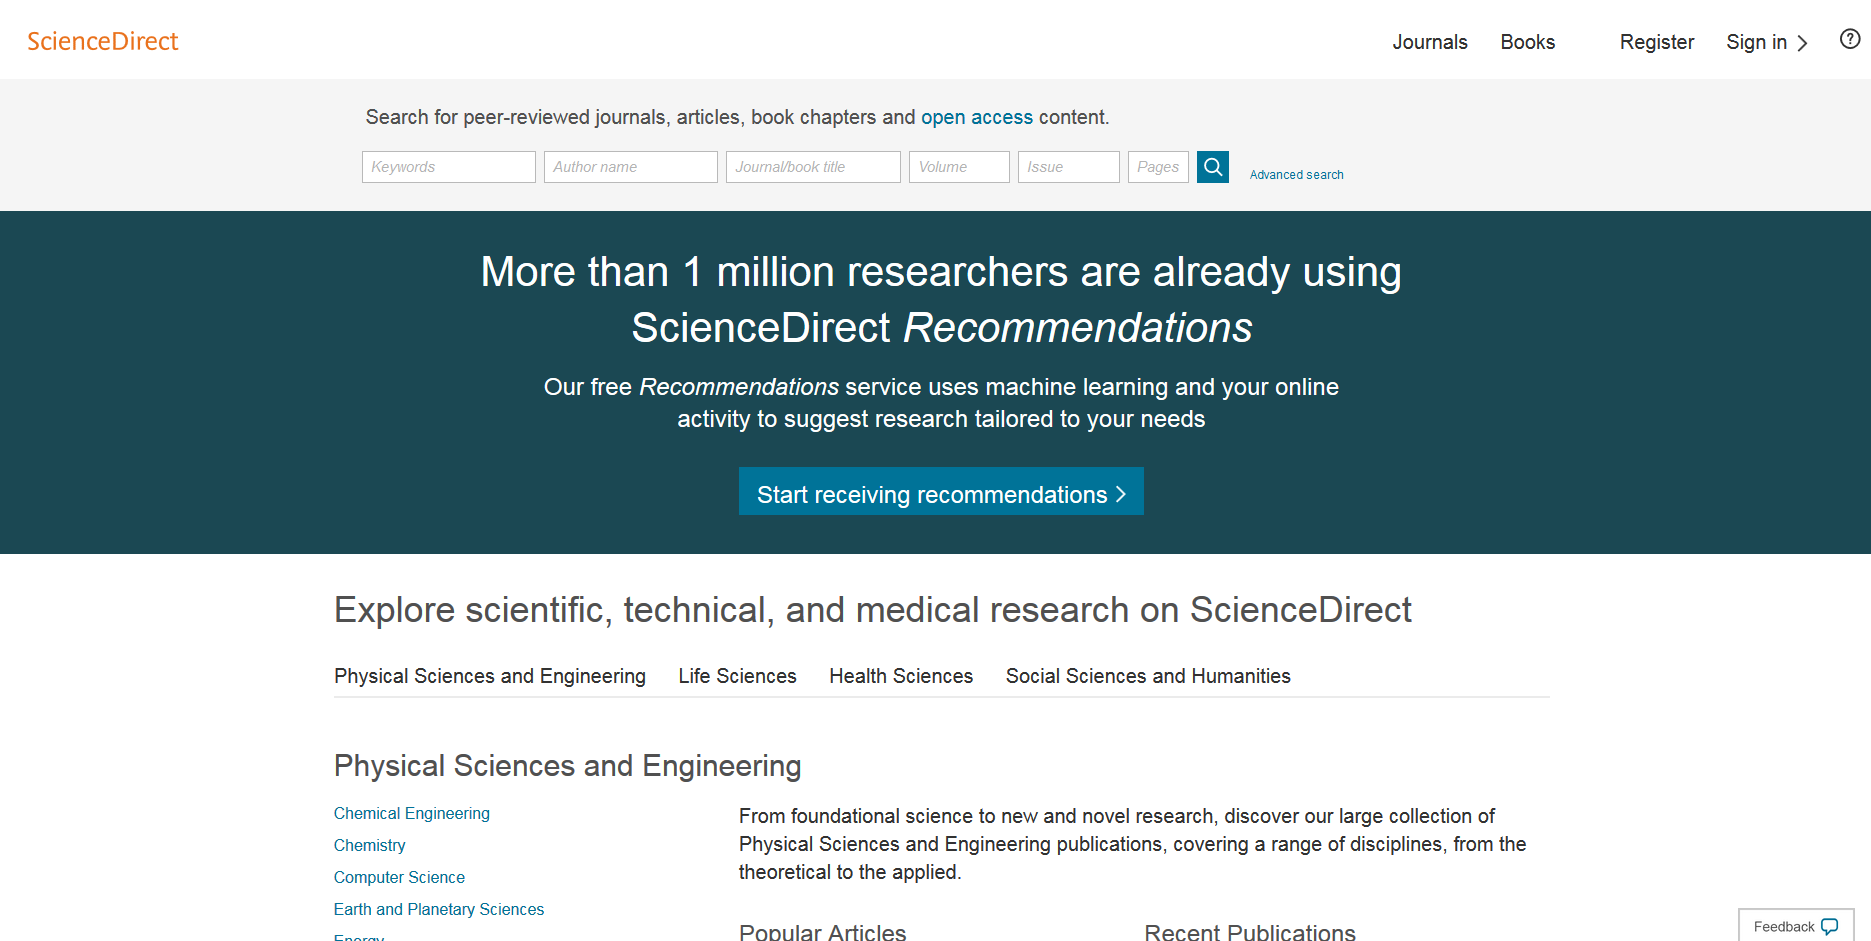This screenshot has width=1871, height=941.
Task: Focus the Author name field
Action: [630, 167]
